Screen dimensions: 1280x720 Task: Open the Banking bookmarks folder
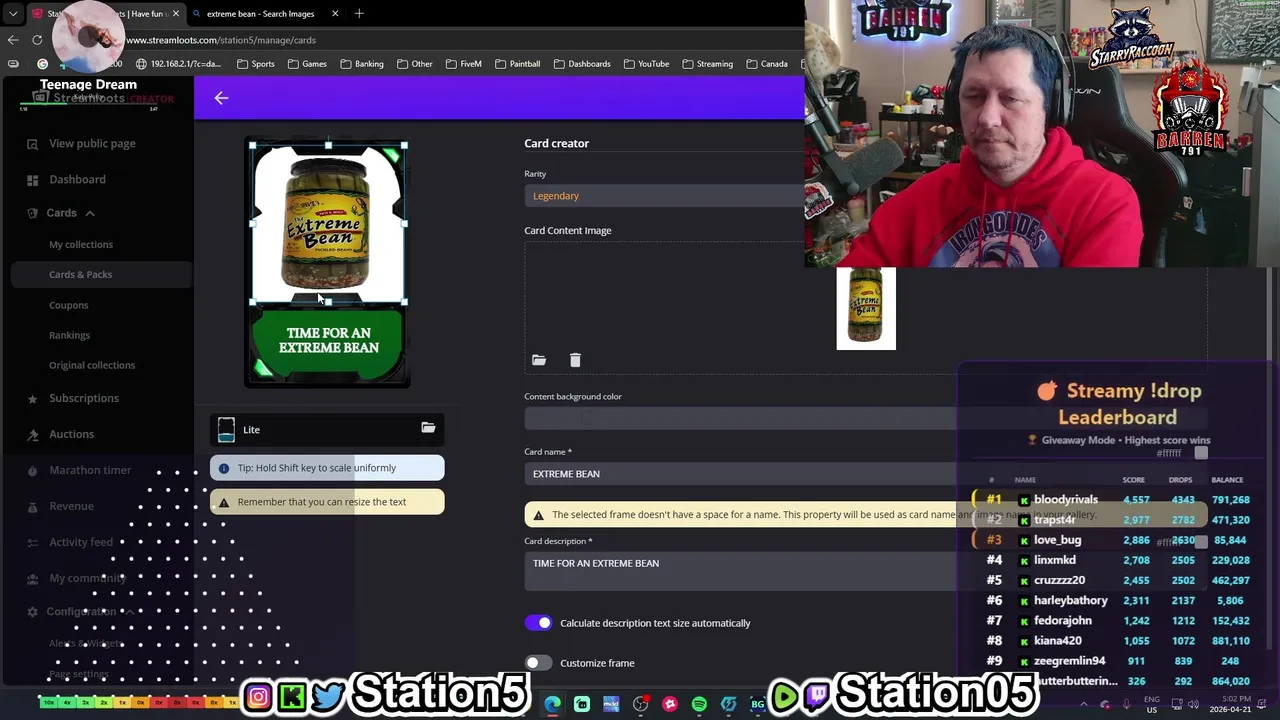362,64
